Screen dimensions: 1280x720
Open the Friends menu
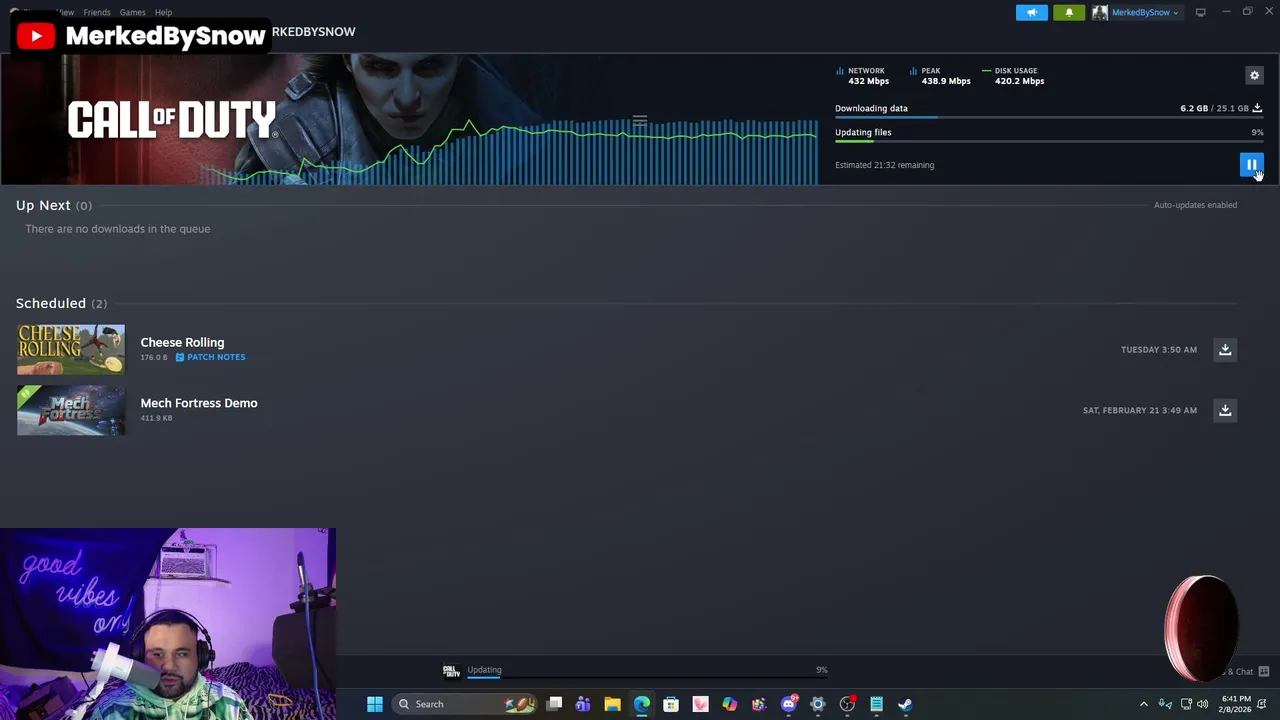97,12
